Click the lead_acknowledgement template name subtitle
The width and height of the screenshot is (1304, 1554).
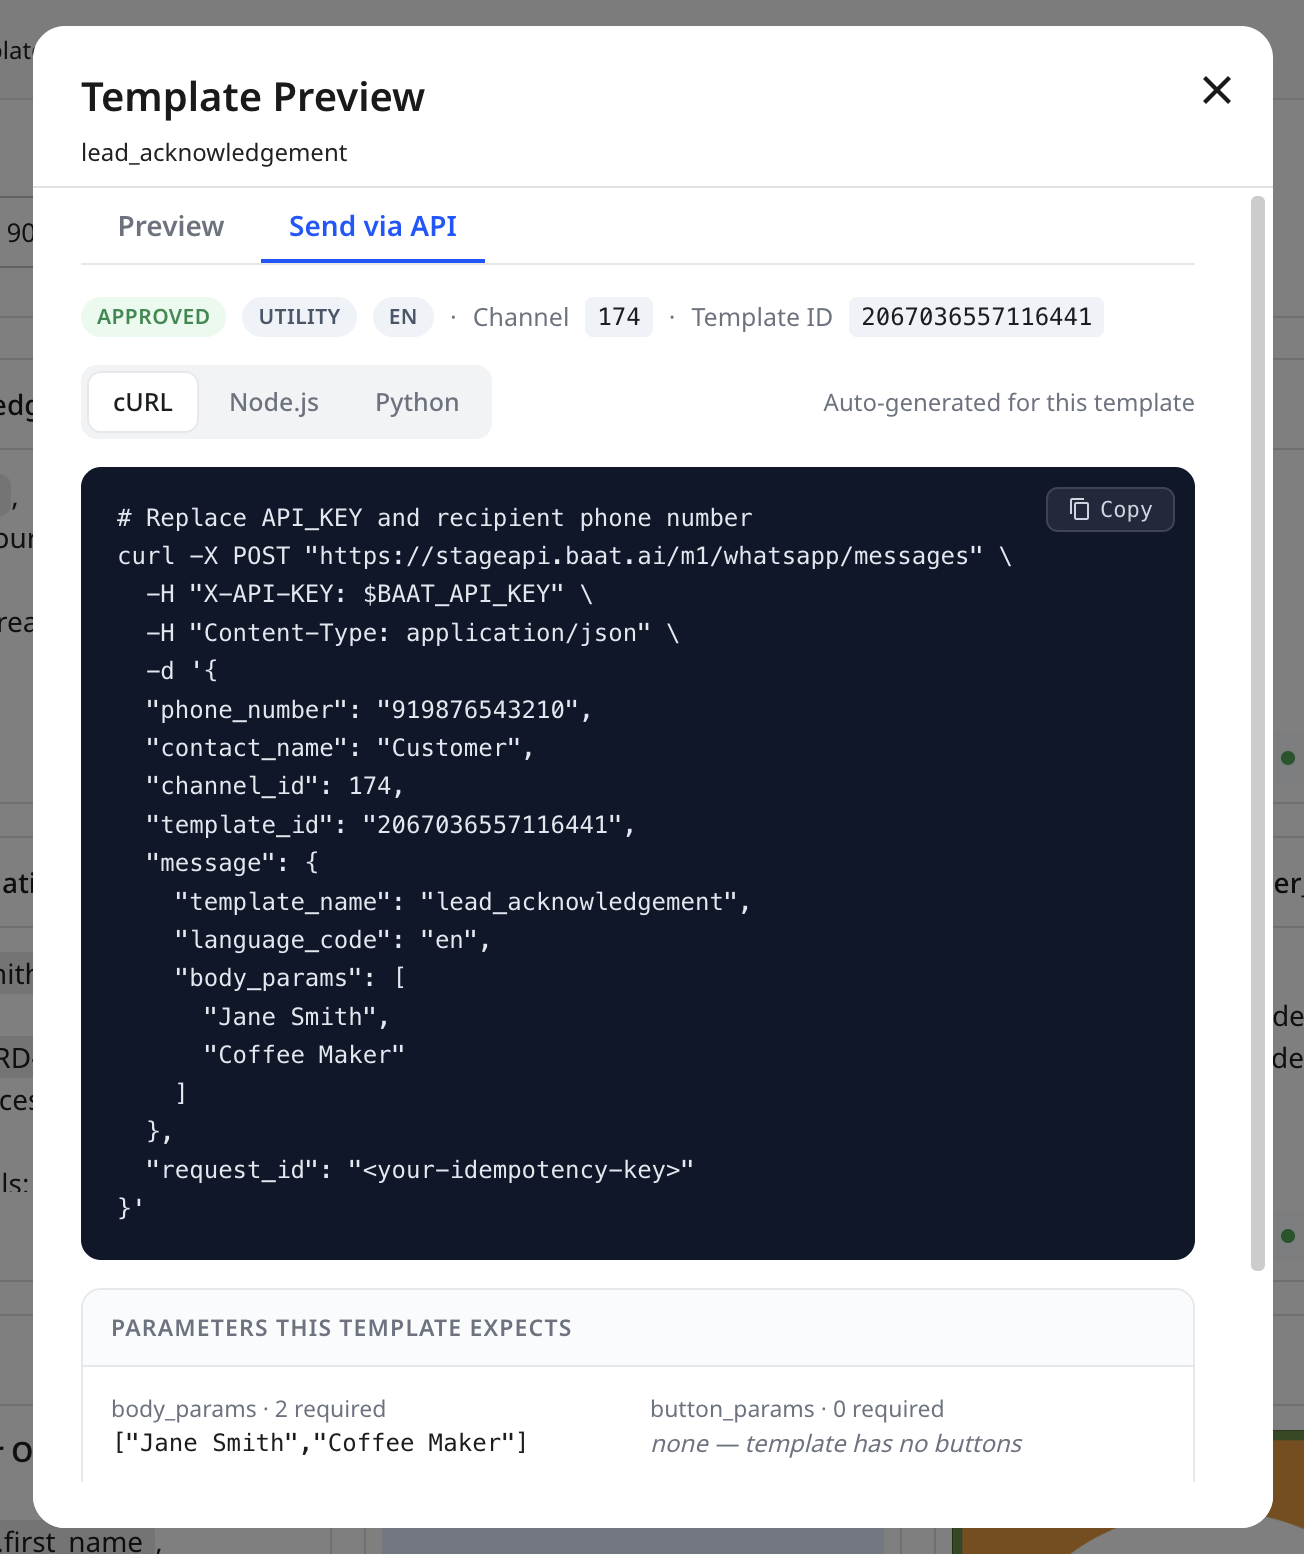214,153
